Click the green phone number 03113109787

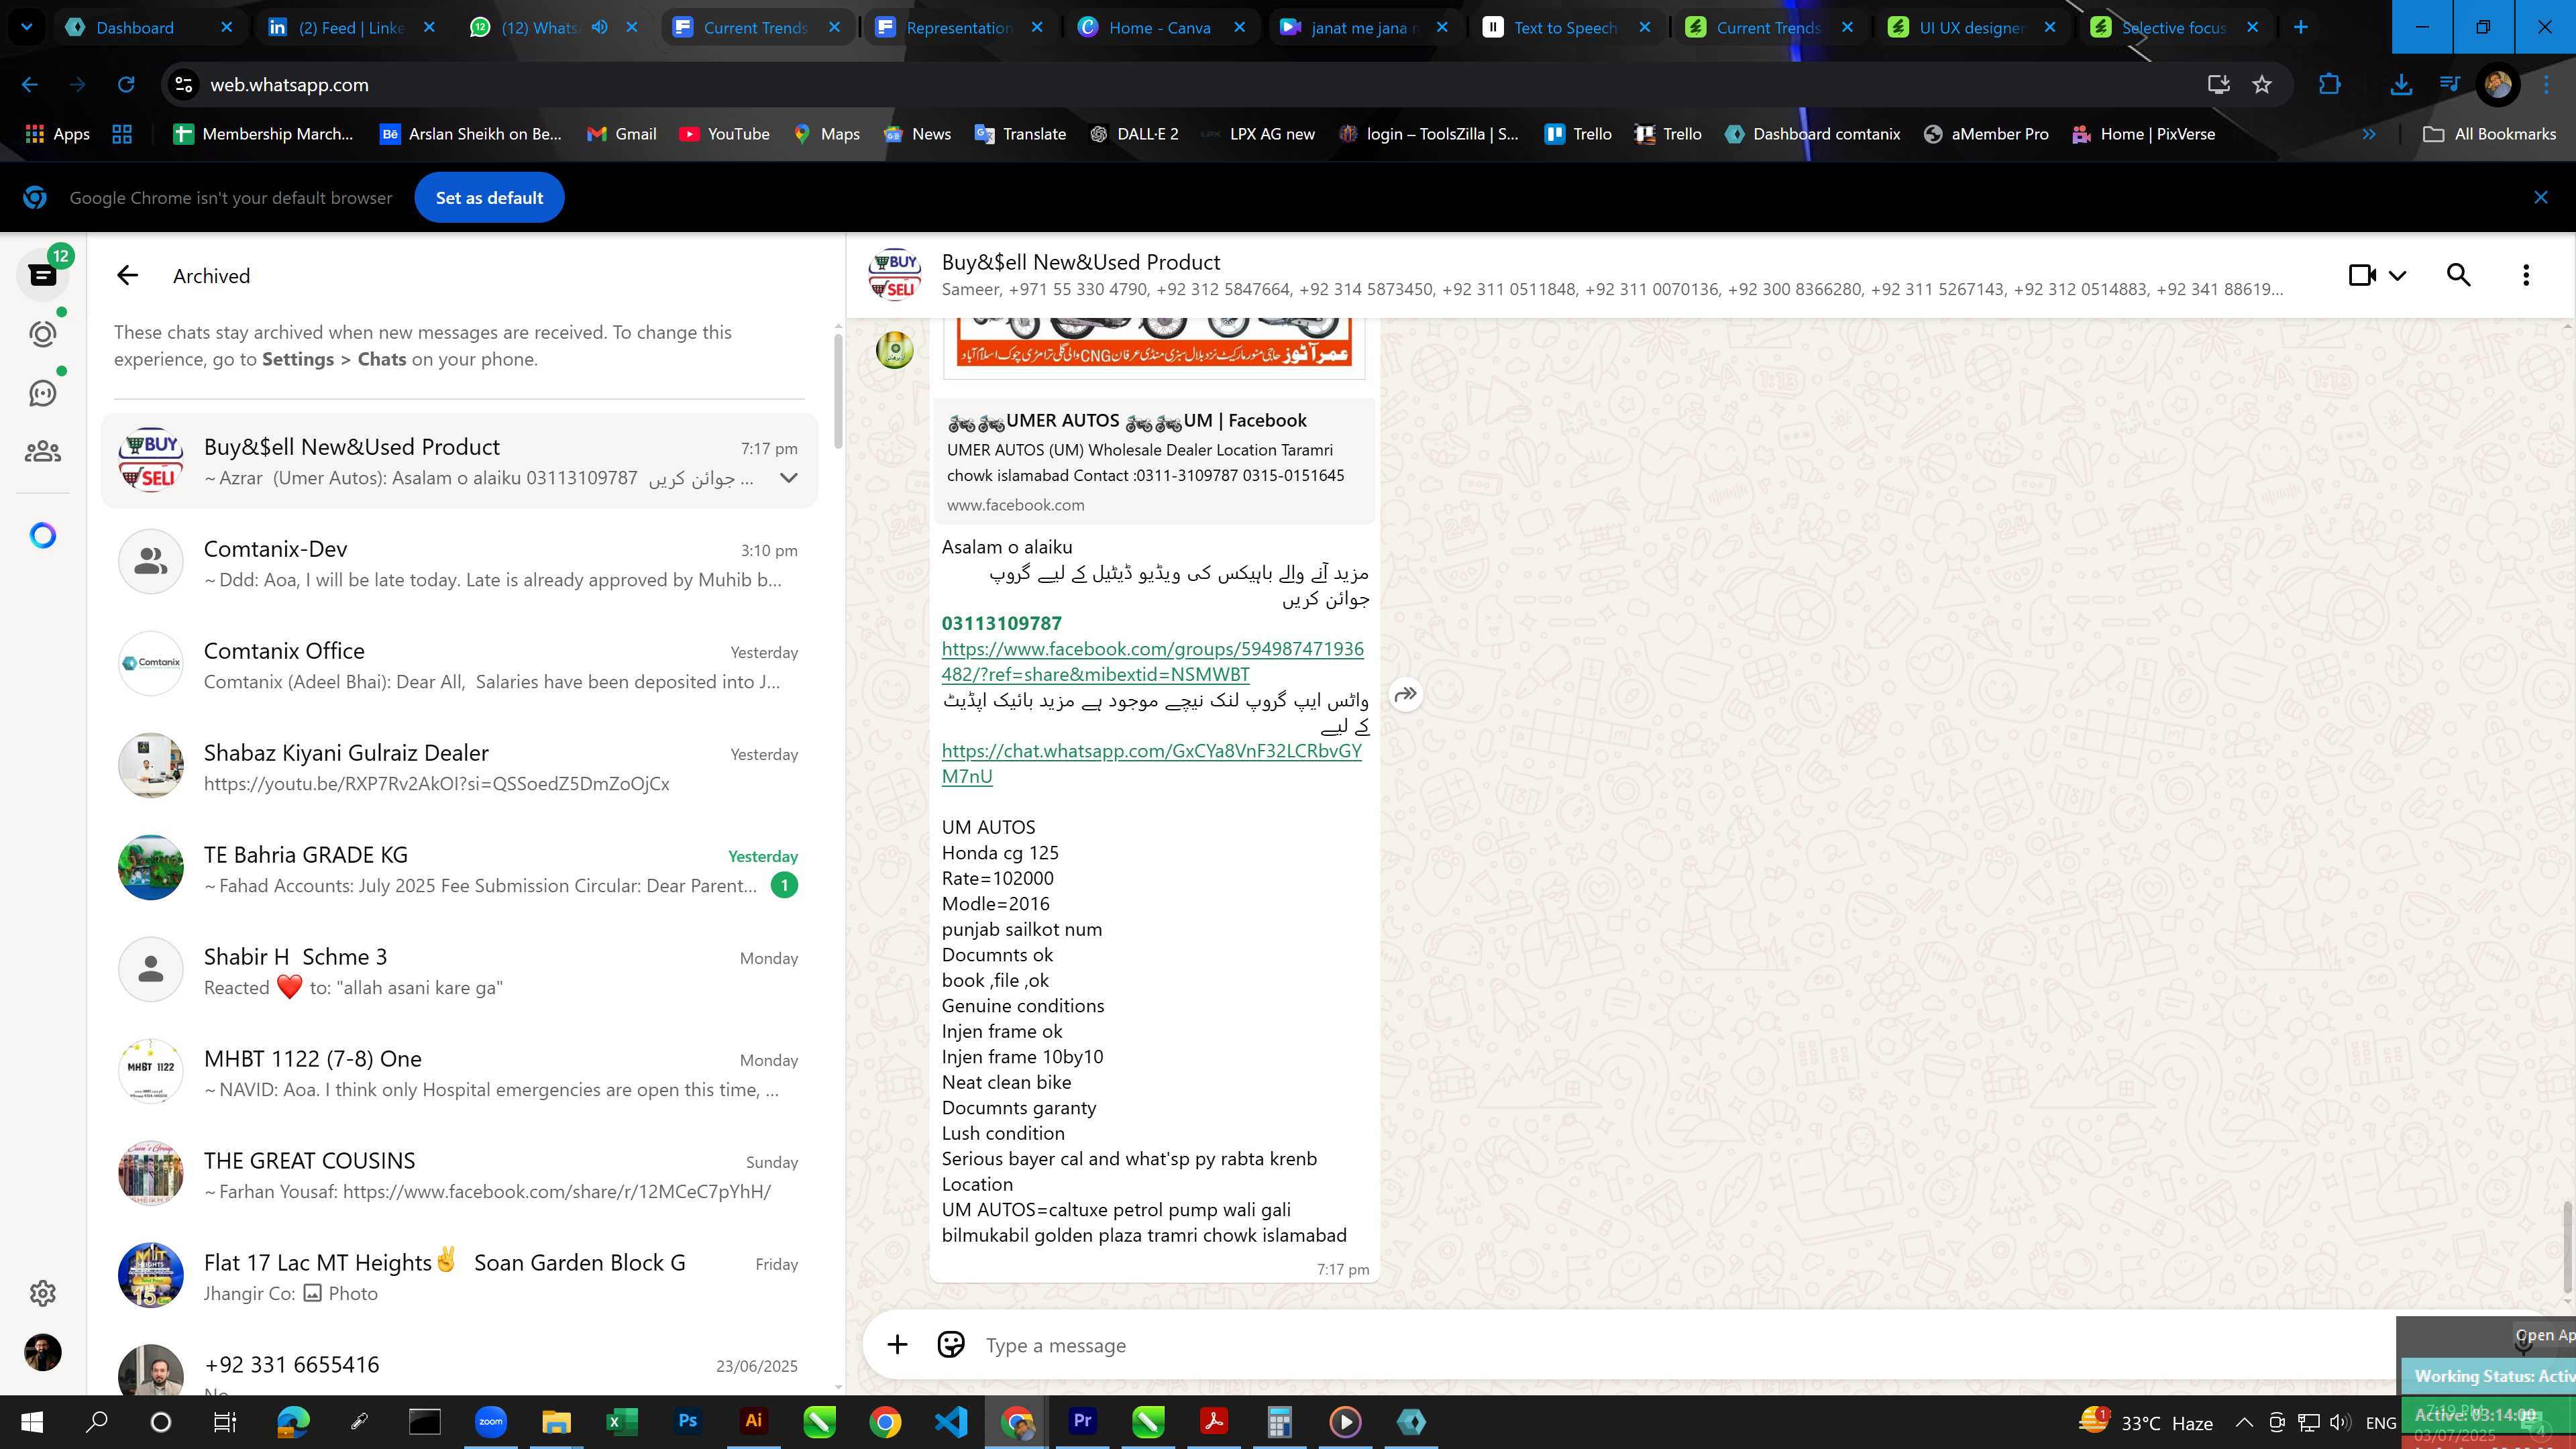(x=1001, y=623)
